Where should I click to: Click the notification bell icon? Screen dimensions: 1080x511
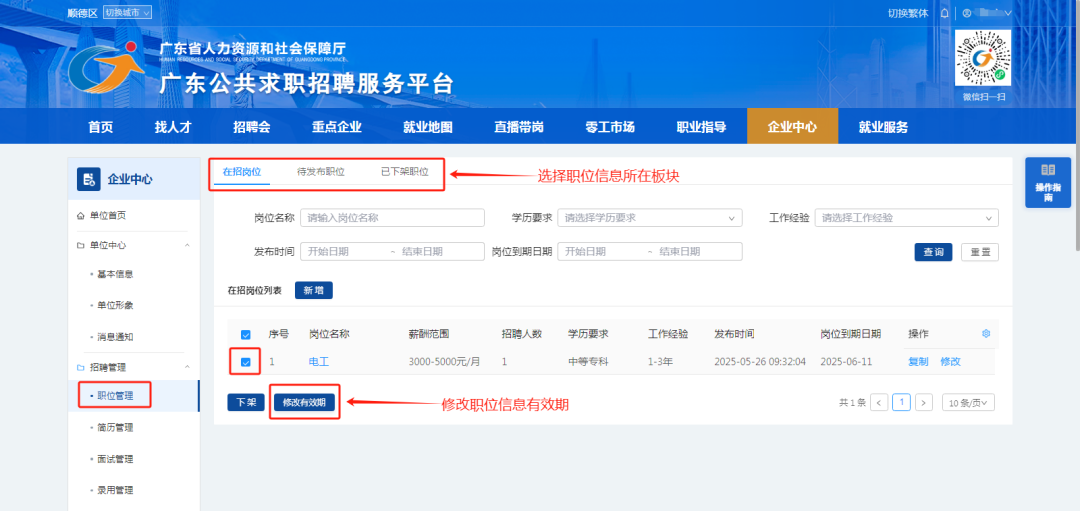944,13
